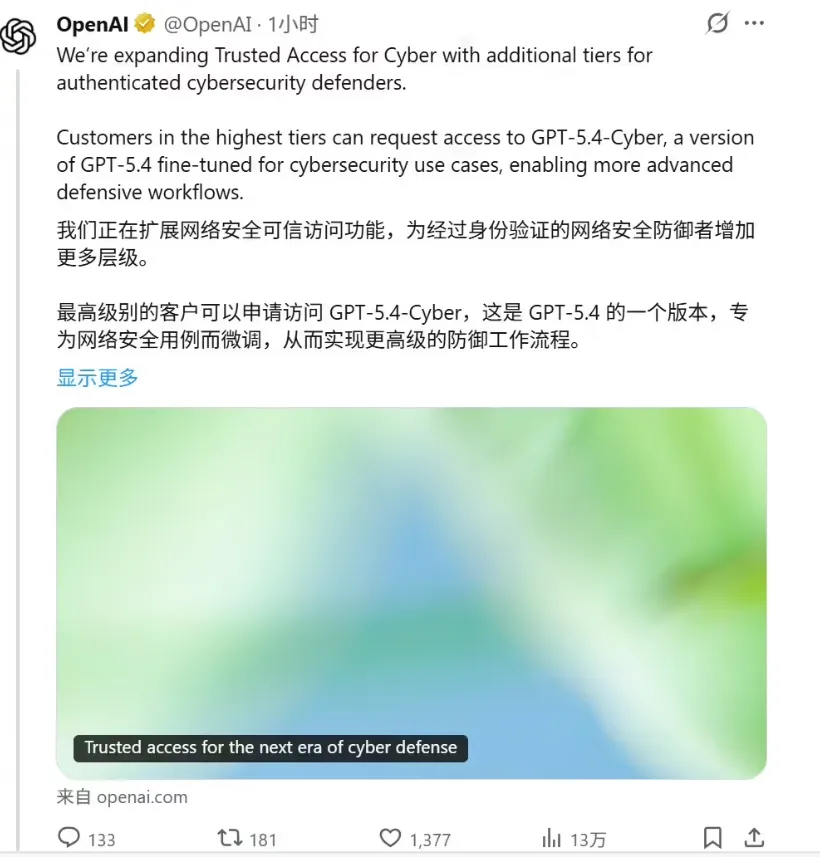
Task: Expand the post with 显示更多
Action: pyautogui.click(x=98, y=378)
